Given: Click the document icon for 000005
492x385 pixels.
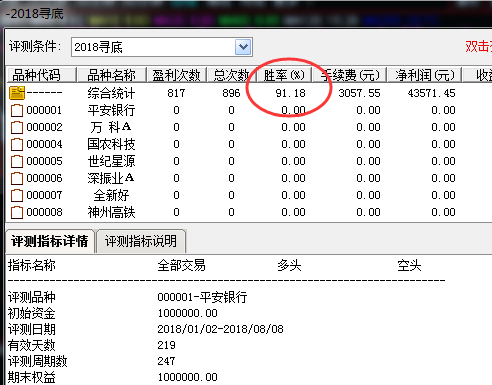Looking at the screenshot, I should pyautogui.click(x=17, y=161).
